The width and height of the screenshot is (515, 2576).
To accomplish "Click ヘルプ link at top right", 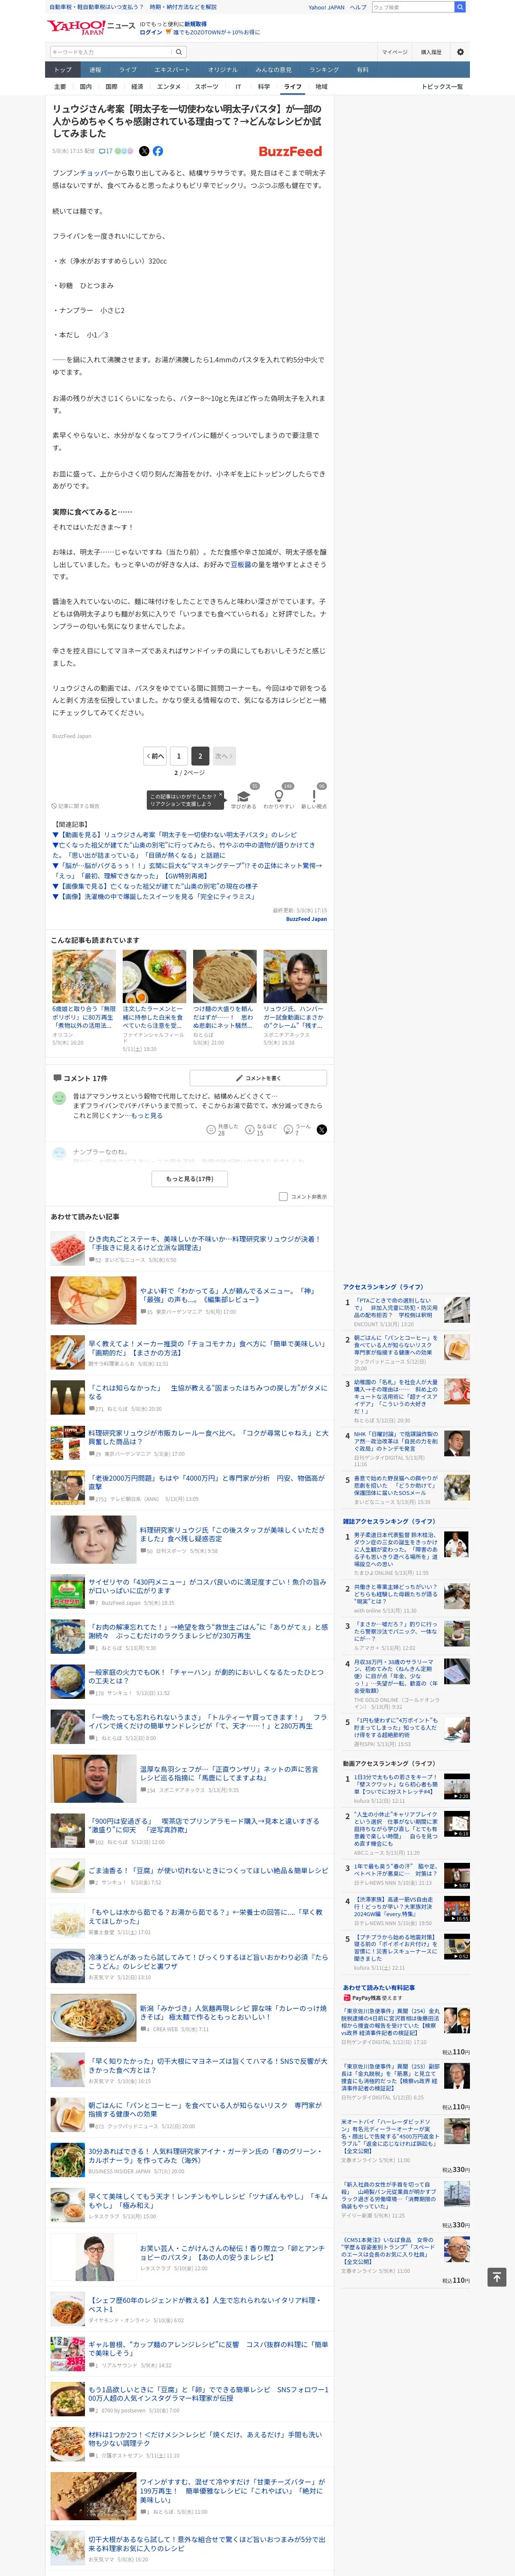I will coord(358,7).
